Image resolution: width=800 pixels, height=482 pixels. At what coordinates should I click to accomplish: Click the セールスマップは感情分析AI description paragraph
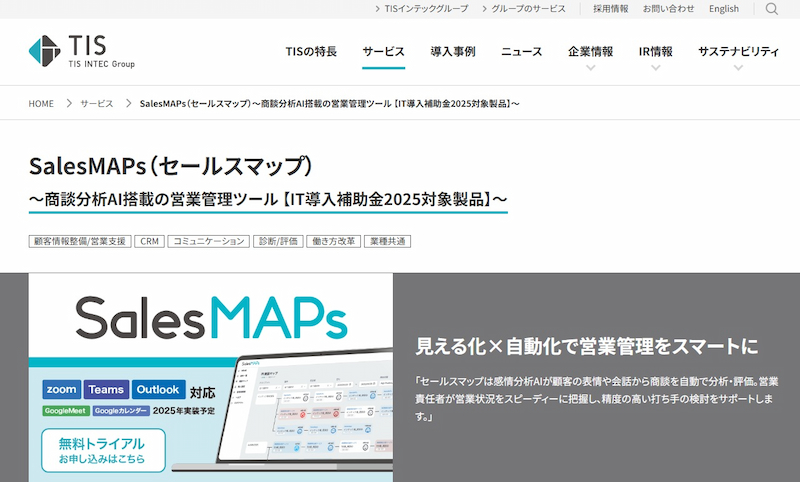click(x=596, y=399)
